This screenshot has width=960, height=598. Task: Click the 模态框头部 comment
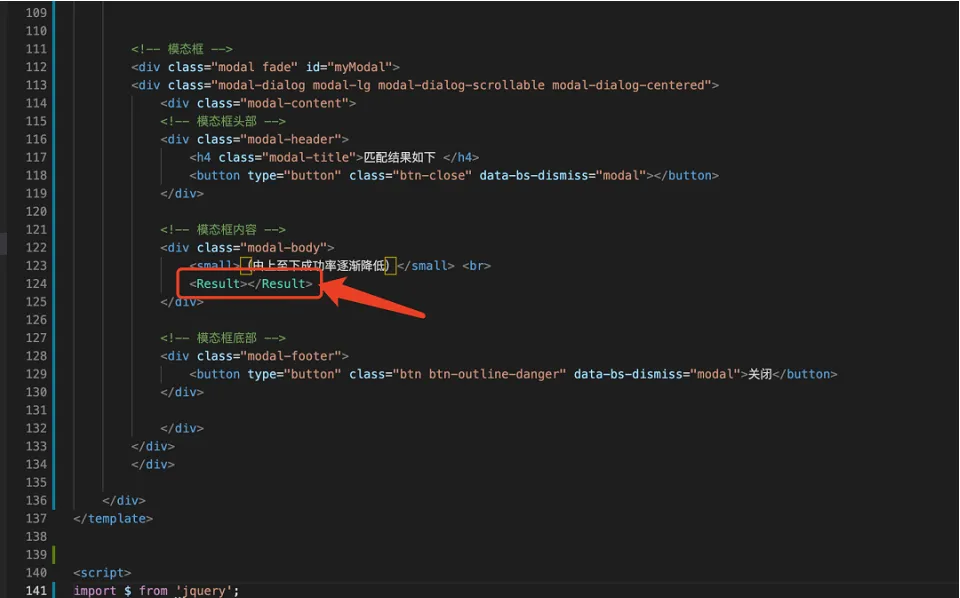(x=223, y=121)
